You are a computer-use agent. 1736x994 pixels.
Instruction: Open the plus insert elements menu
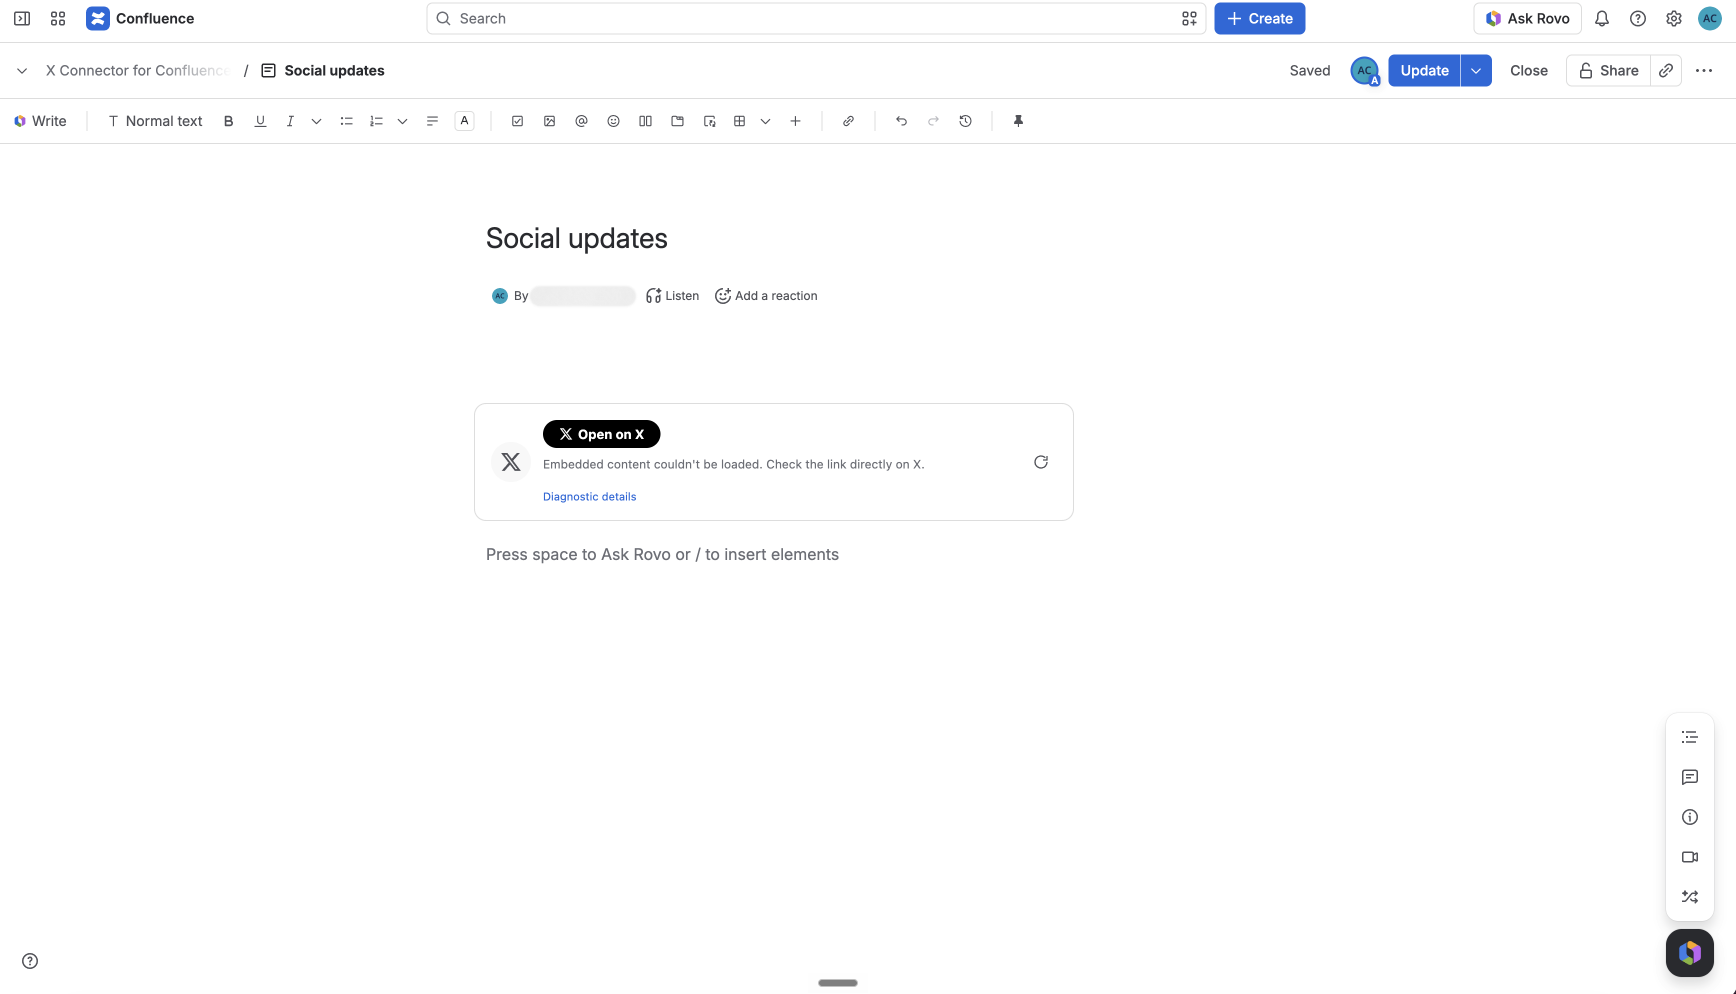(795, 121)
